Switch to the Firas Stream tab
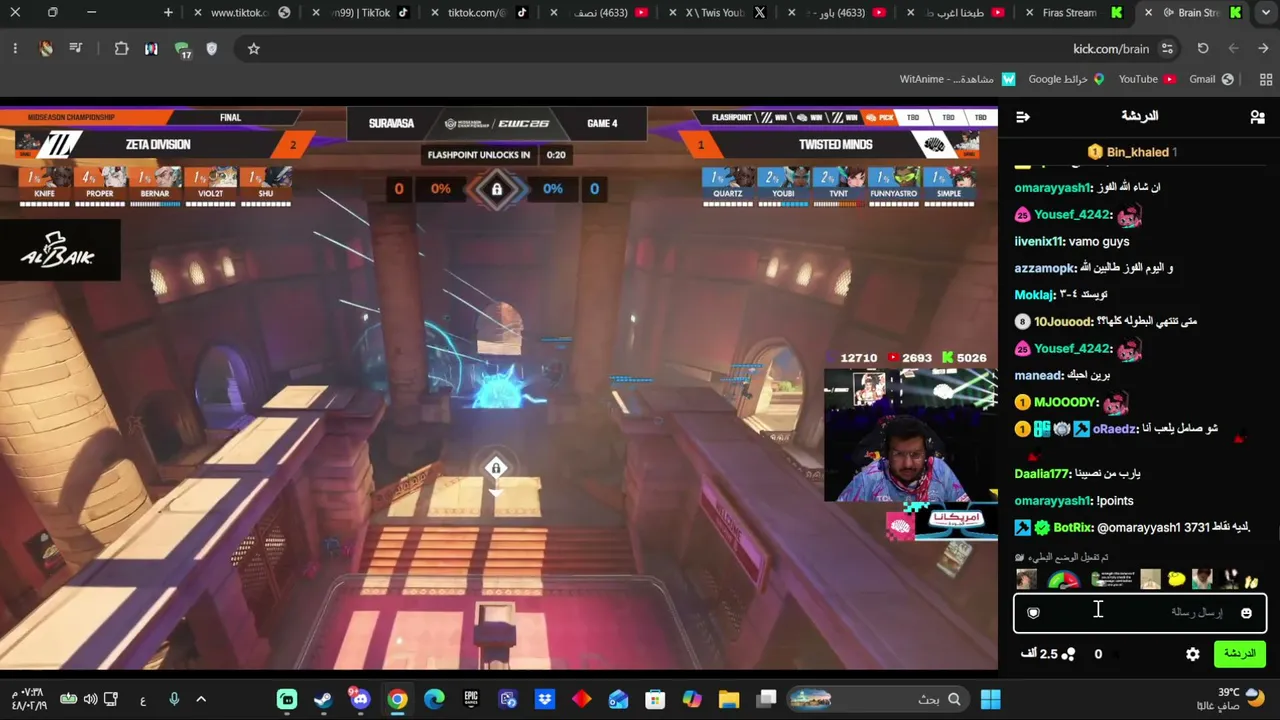This screenshot has height=720, width=1280. click(1074, 12)
